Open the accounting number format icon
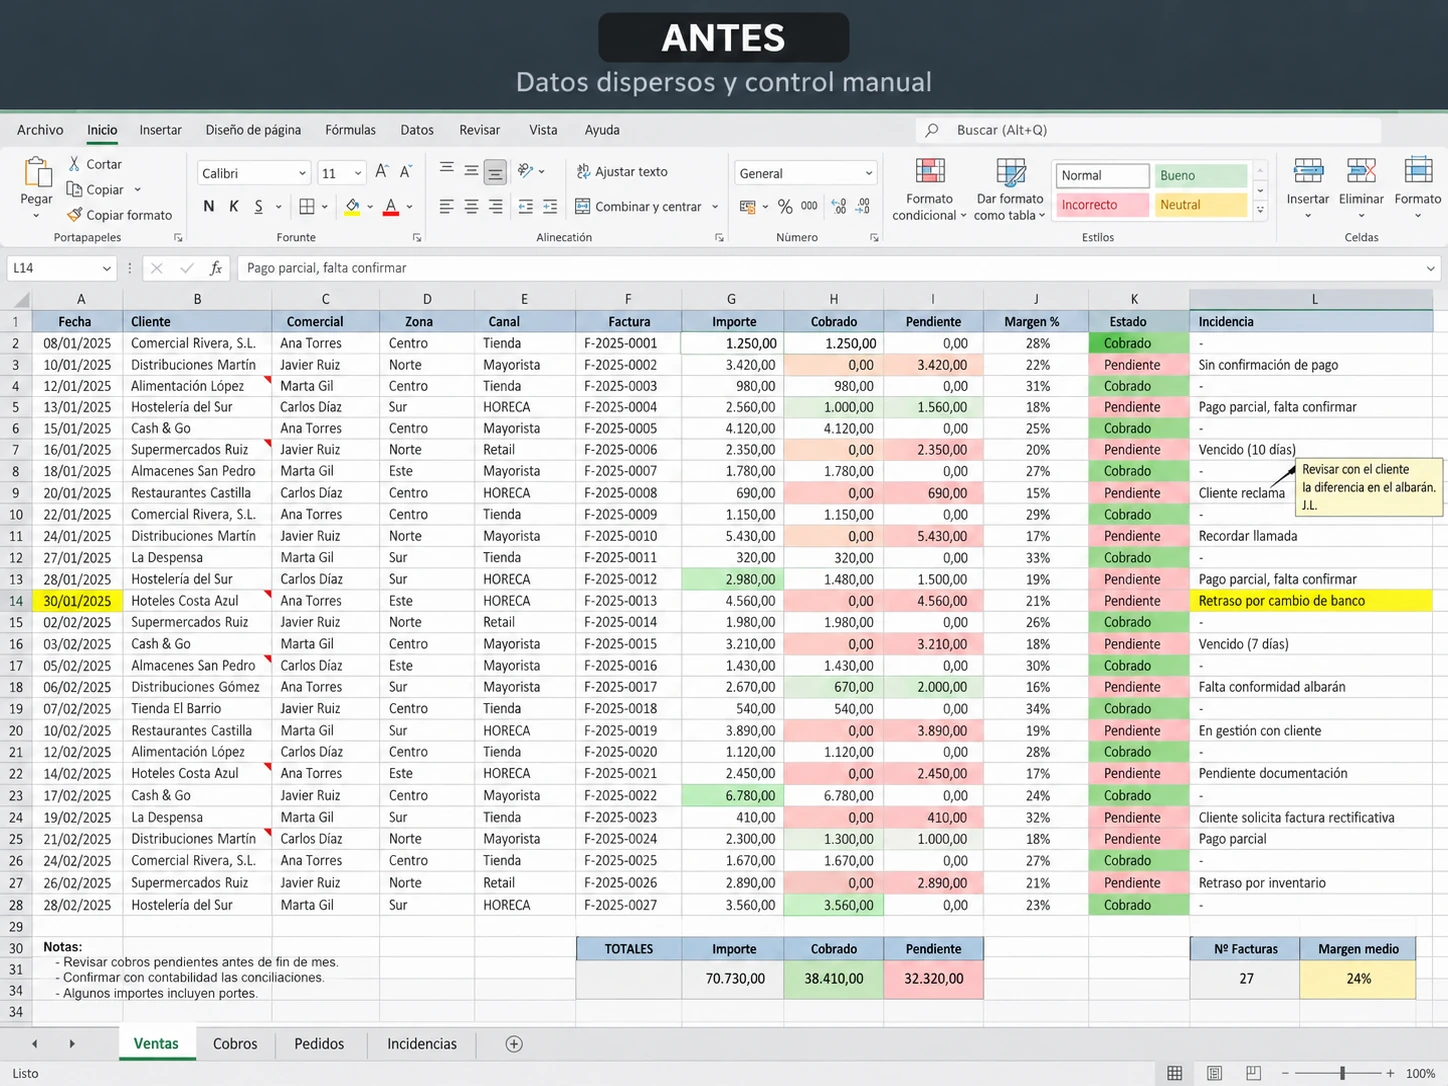This screenshot has width=1448, height=1086. 748,206
